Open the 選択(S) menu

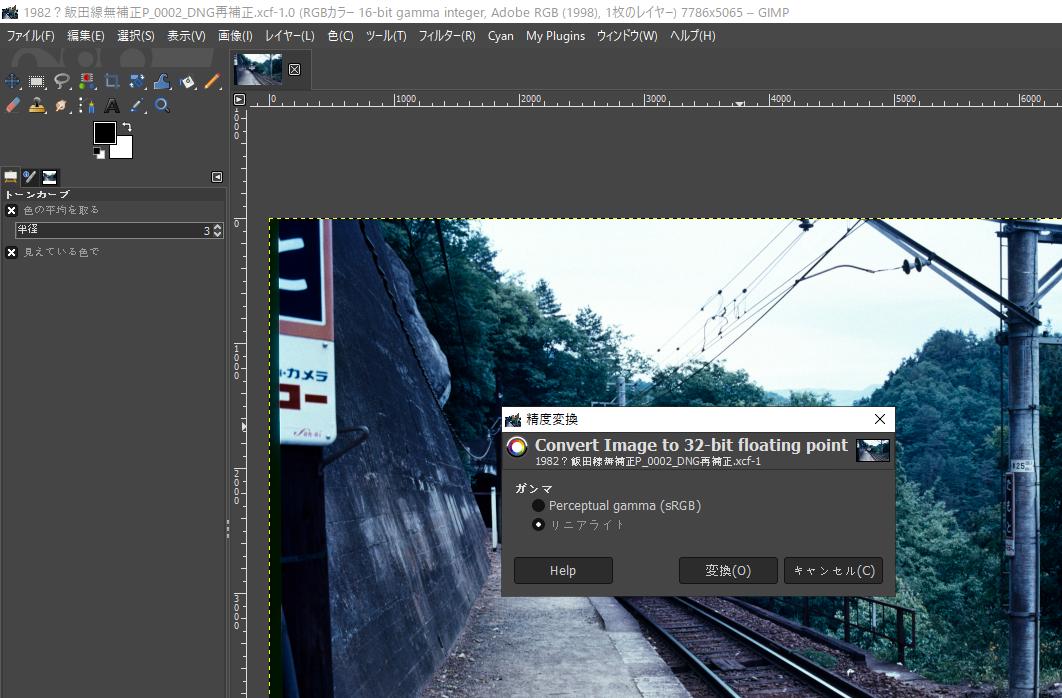pyautogui.click(x=135, y=36)
